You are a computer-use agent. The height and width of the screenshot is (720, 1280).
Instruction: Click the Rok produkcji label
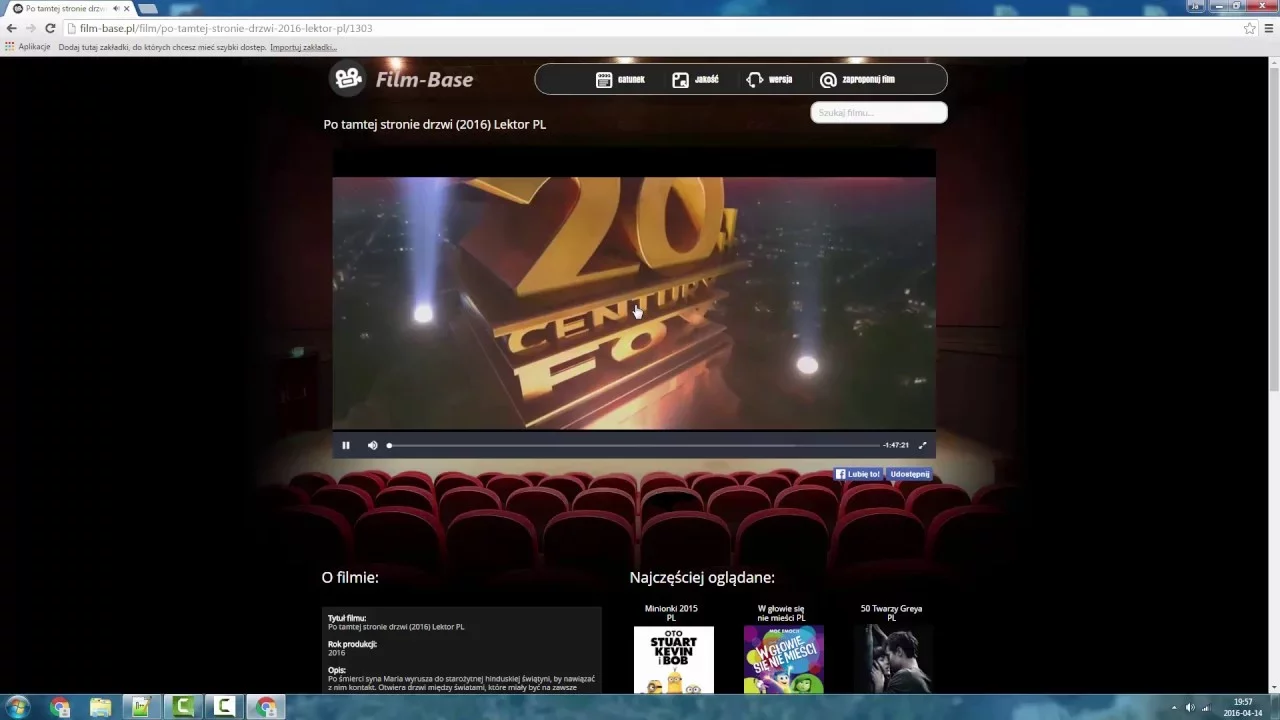point(352,644)
